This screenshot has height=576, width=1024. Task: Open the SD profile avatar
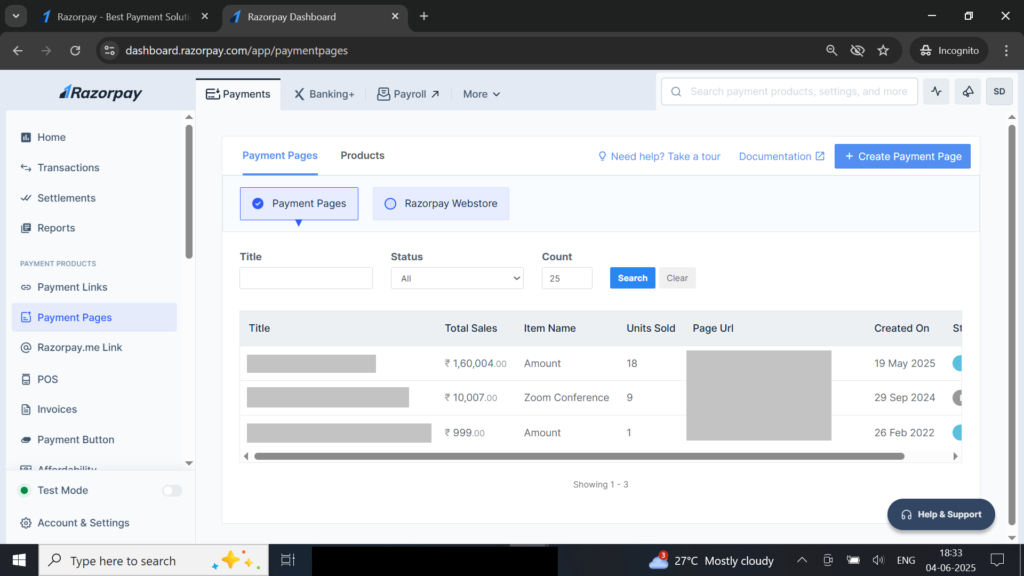(998, 92)
